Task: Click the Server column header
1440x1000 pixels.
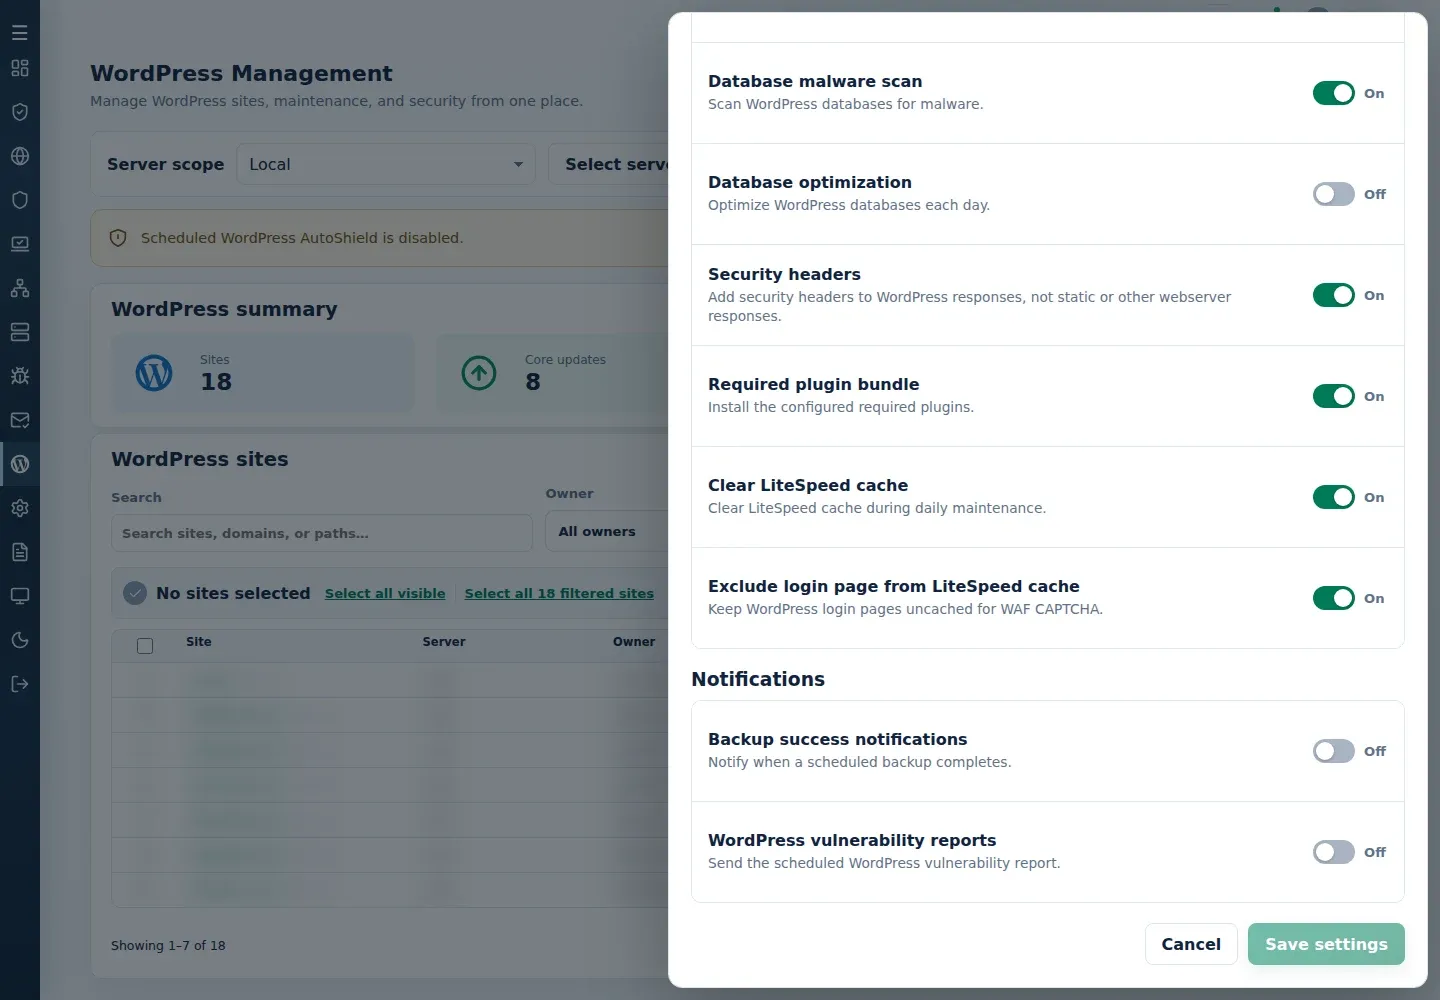Action: [444, 642]
